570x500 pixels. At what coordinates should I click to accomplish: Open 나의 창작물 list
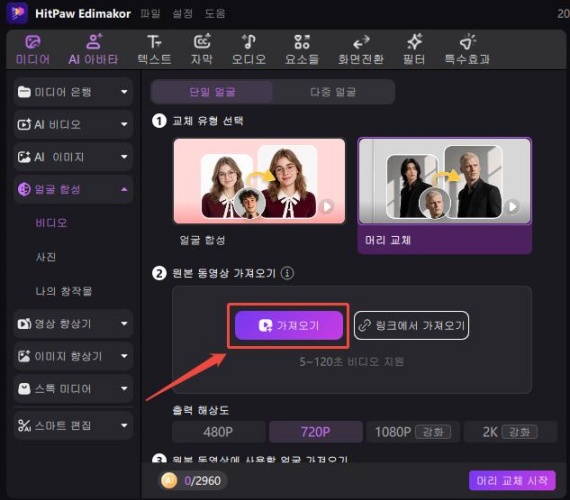pyautogui.click(x=64, y=291)
